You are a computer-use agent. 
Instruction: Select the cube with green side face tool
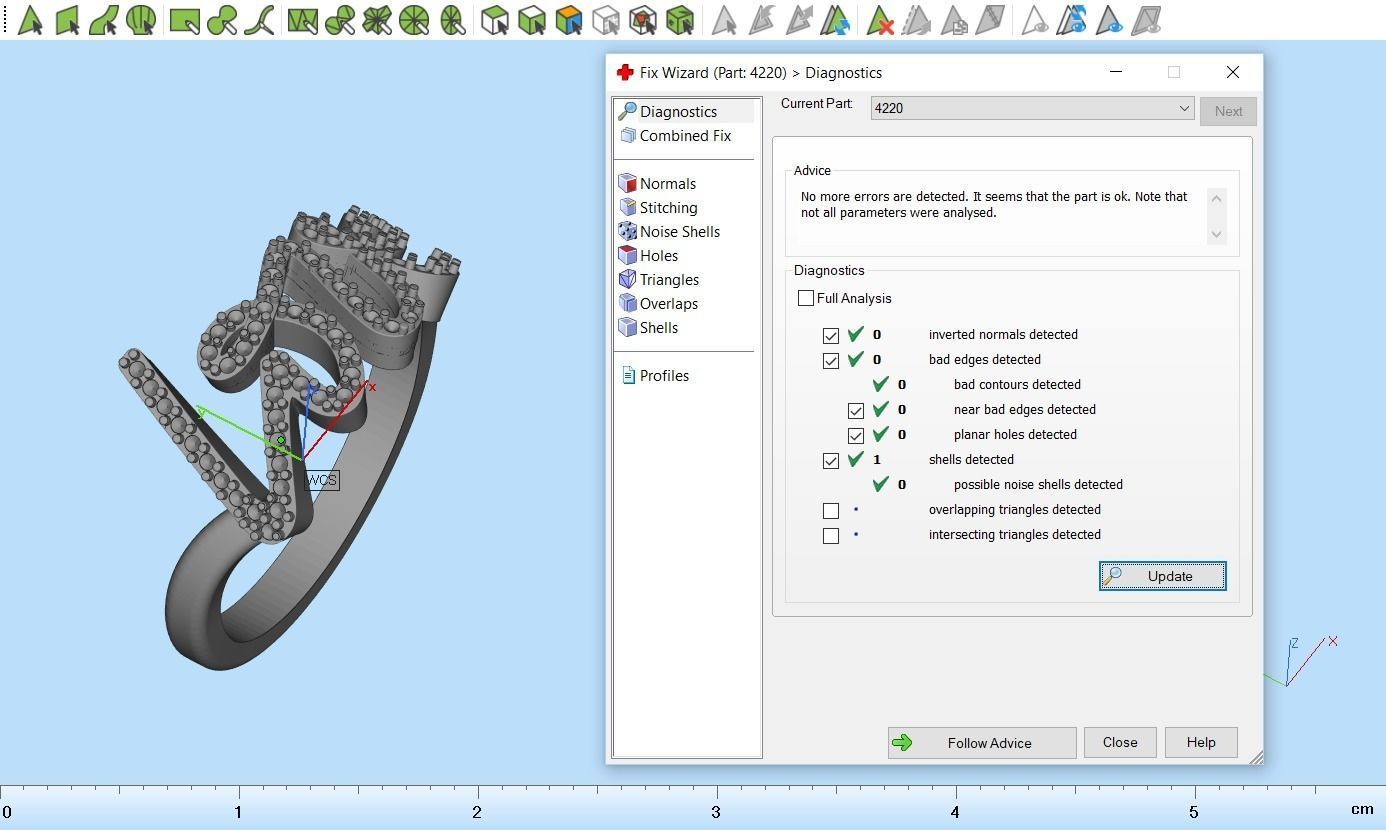click(495, 20)
